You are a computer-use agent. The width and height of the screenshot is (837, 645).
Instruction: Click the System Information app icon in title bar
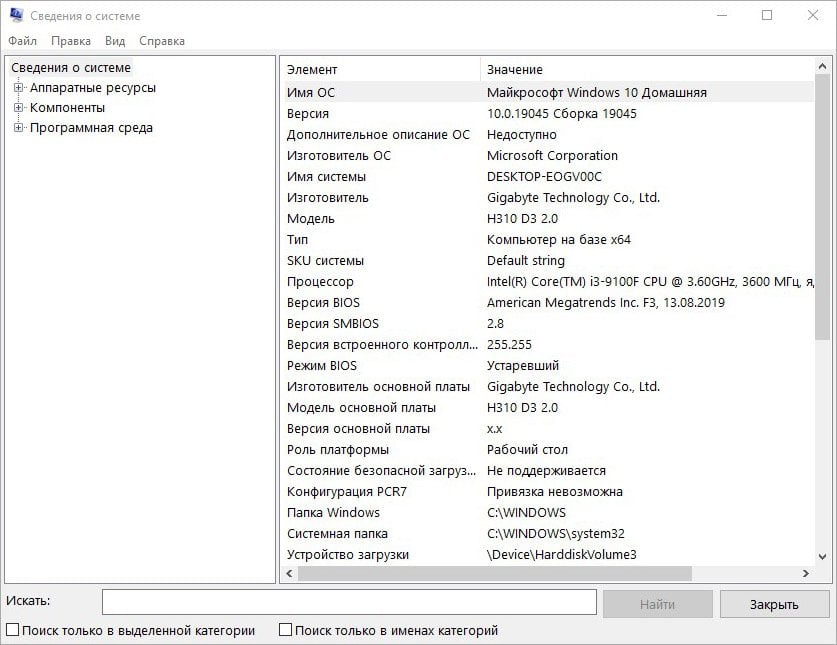point(15,16)
